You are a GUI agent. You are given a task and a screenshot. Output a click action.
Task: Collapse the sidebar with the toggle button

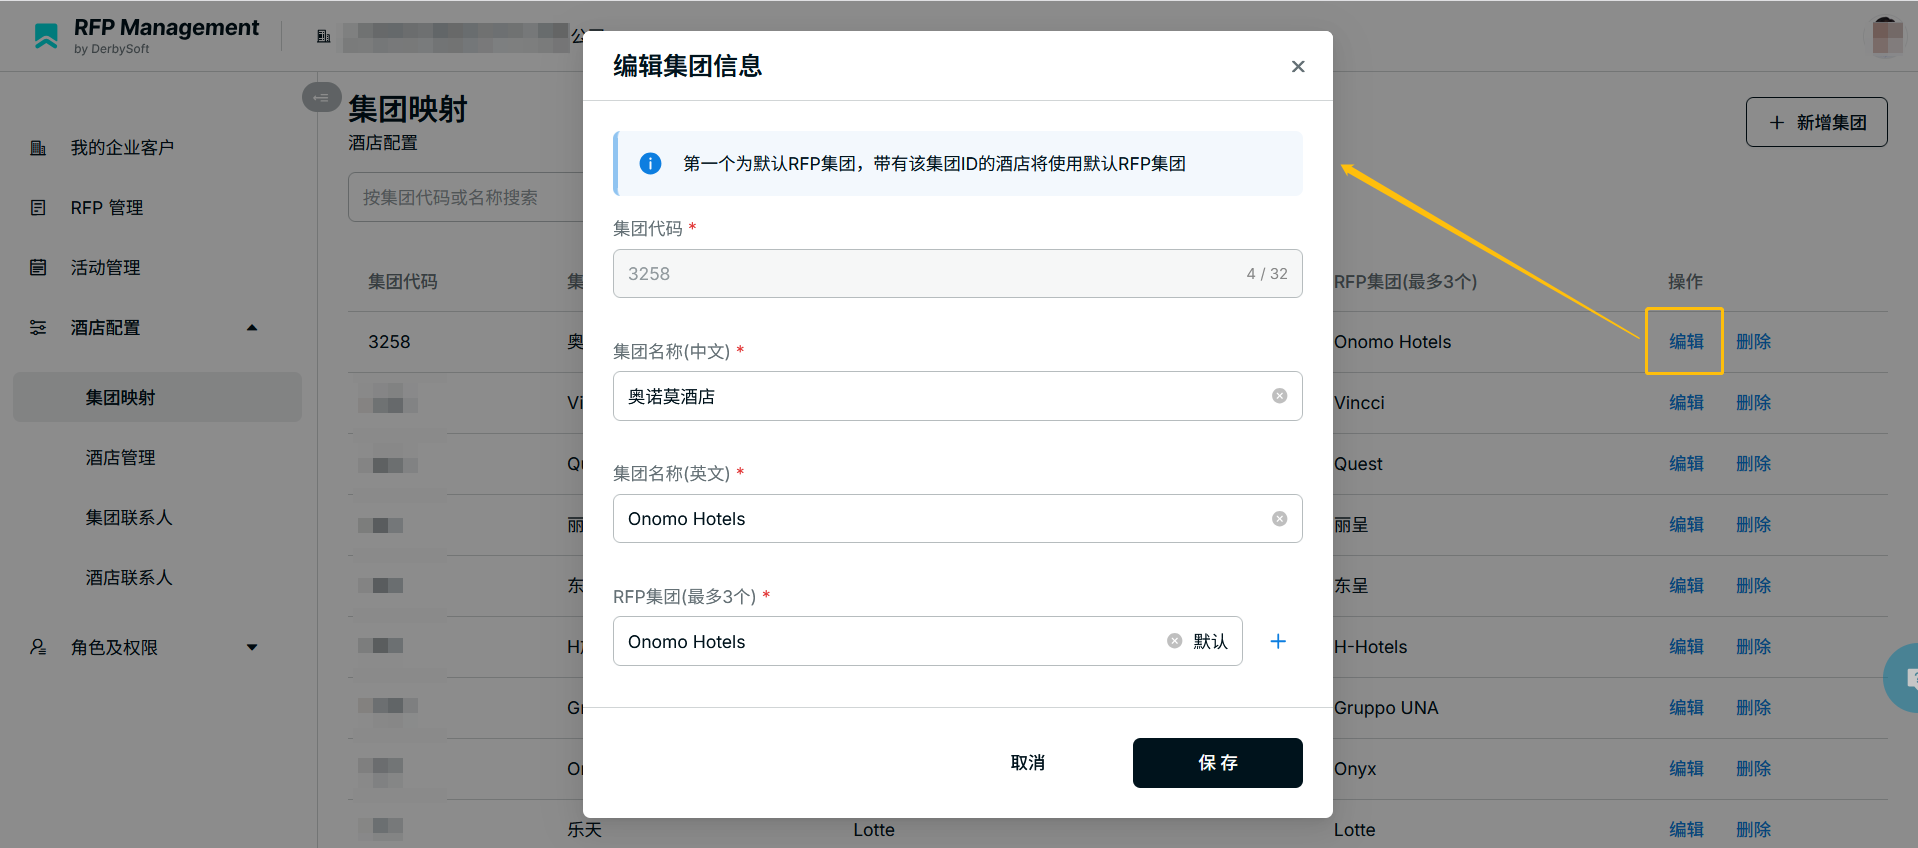[321, 97]
